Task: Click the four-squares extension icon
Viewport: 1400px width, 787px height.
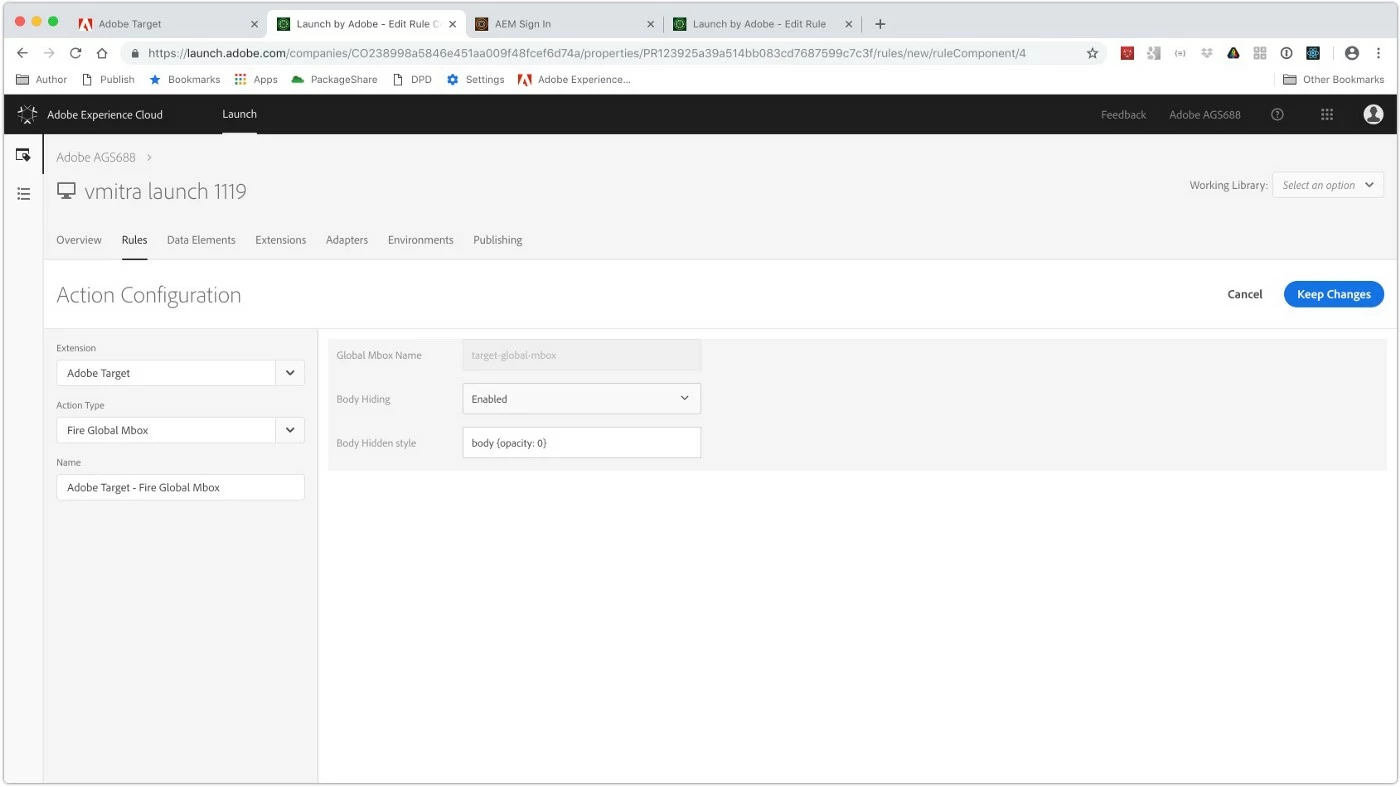Action: (1260, 53)
